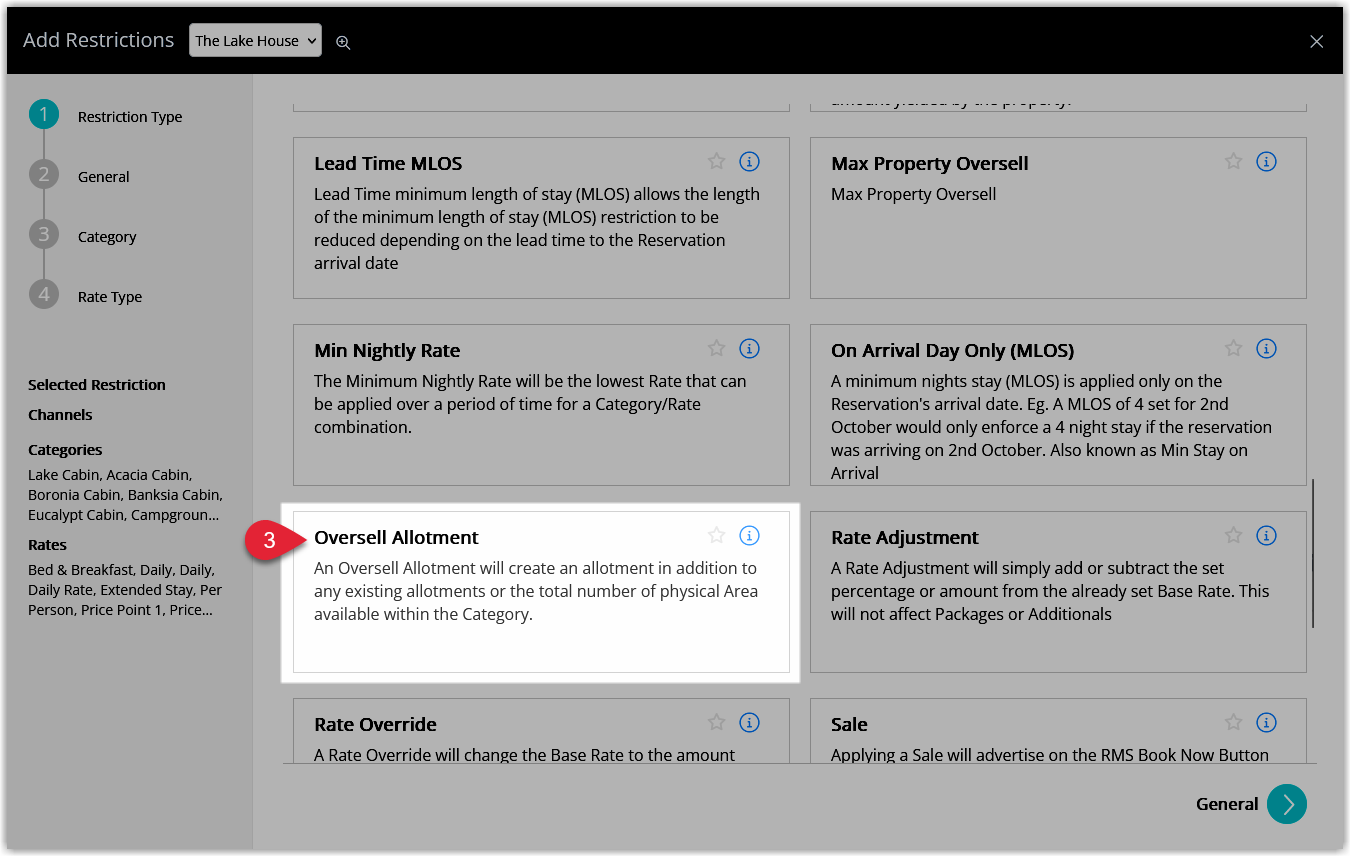The image size is (1351, 857).
Task: Show info for Min Nightly Rate
Action: (x=749, y=348)
